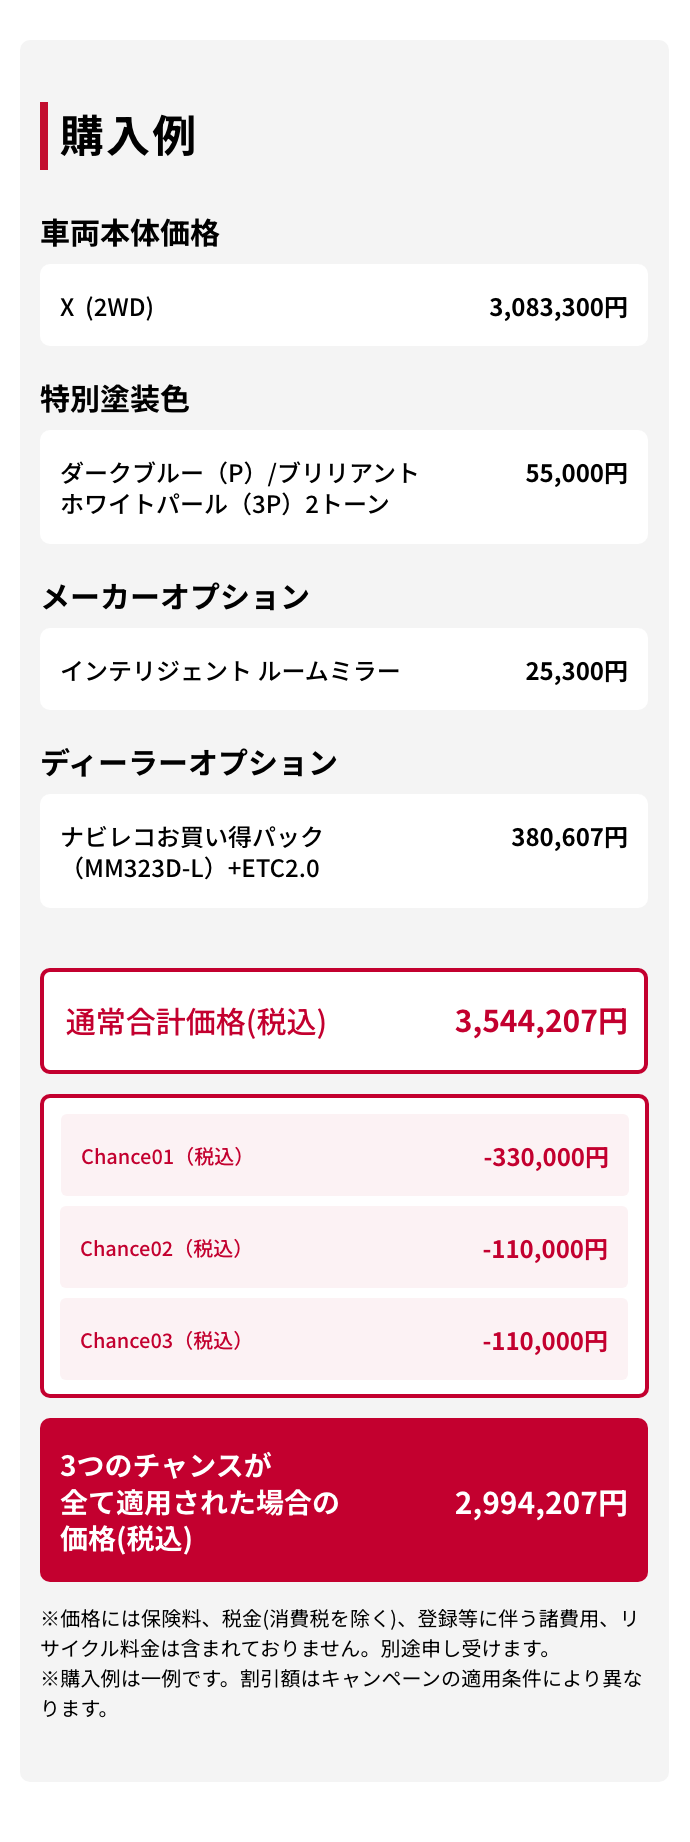Click the 380,607円 dealer option price

click(x=569, y=837)
